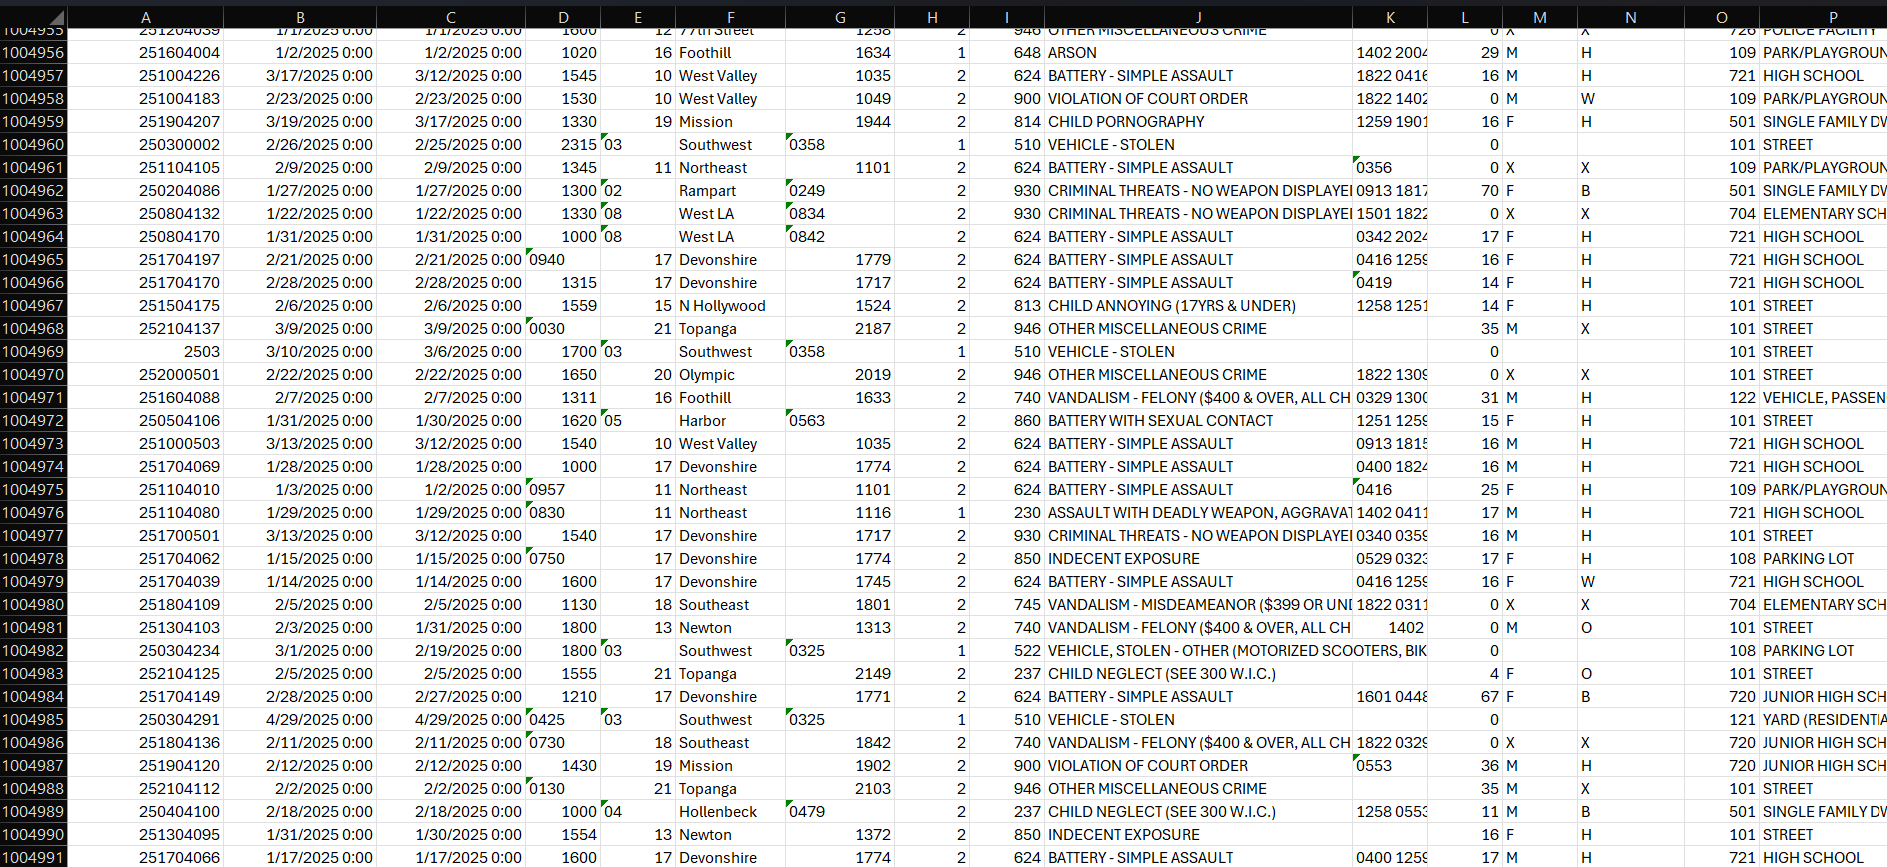Select column A header
The height and width of the screenshot is (867, 1887).
[146, 17]
